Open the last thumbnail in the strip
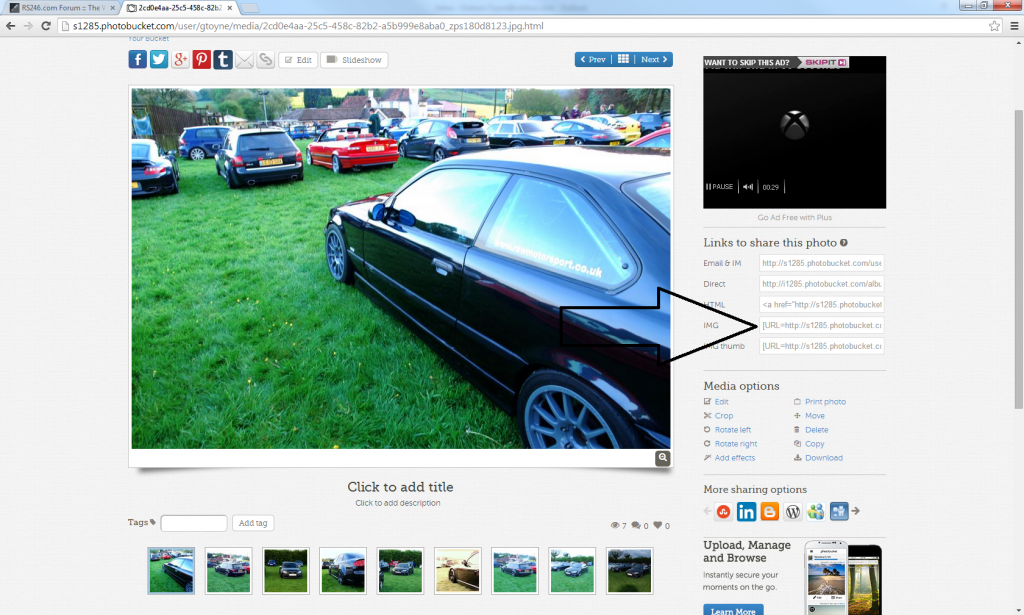 coord(630,571)
